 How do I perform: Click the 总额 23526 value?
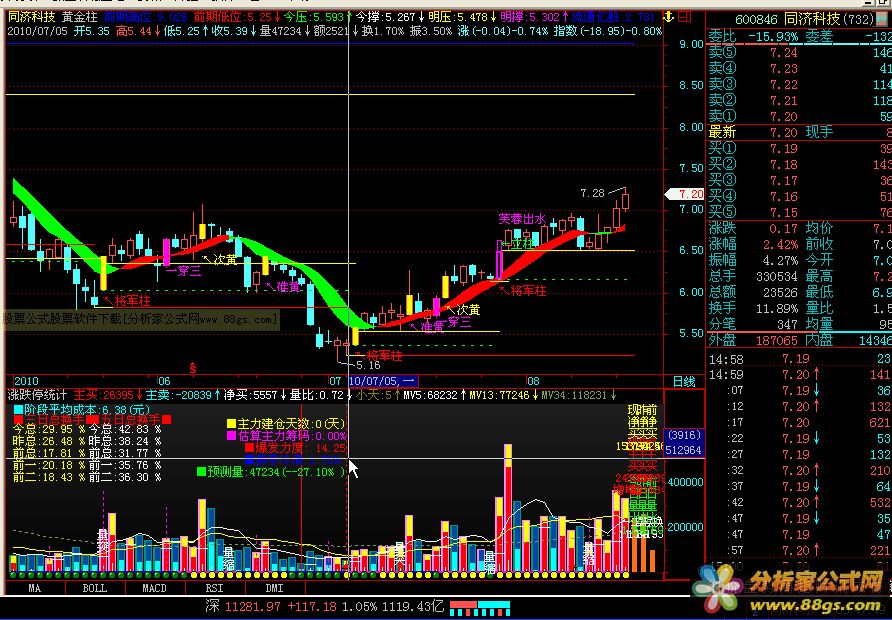coord(780,292)
